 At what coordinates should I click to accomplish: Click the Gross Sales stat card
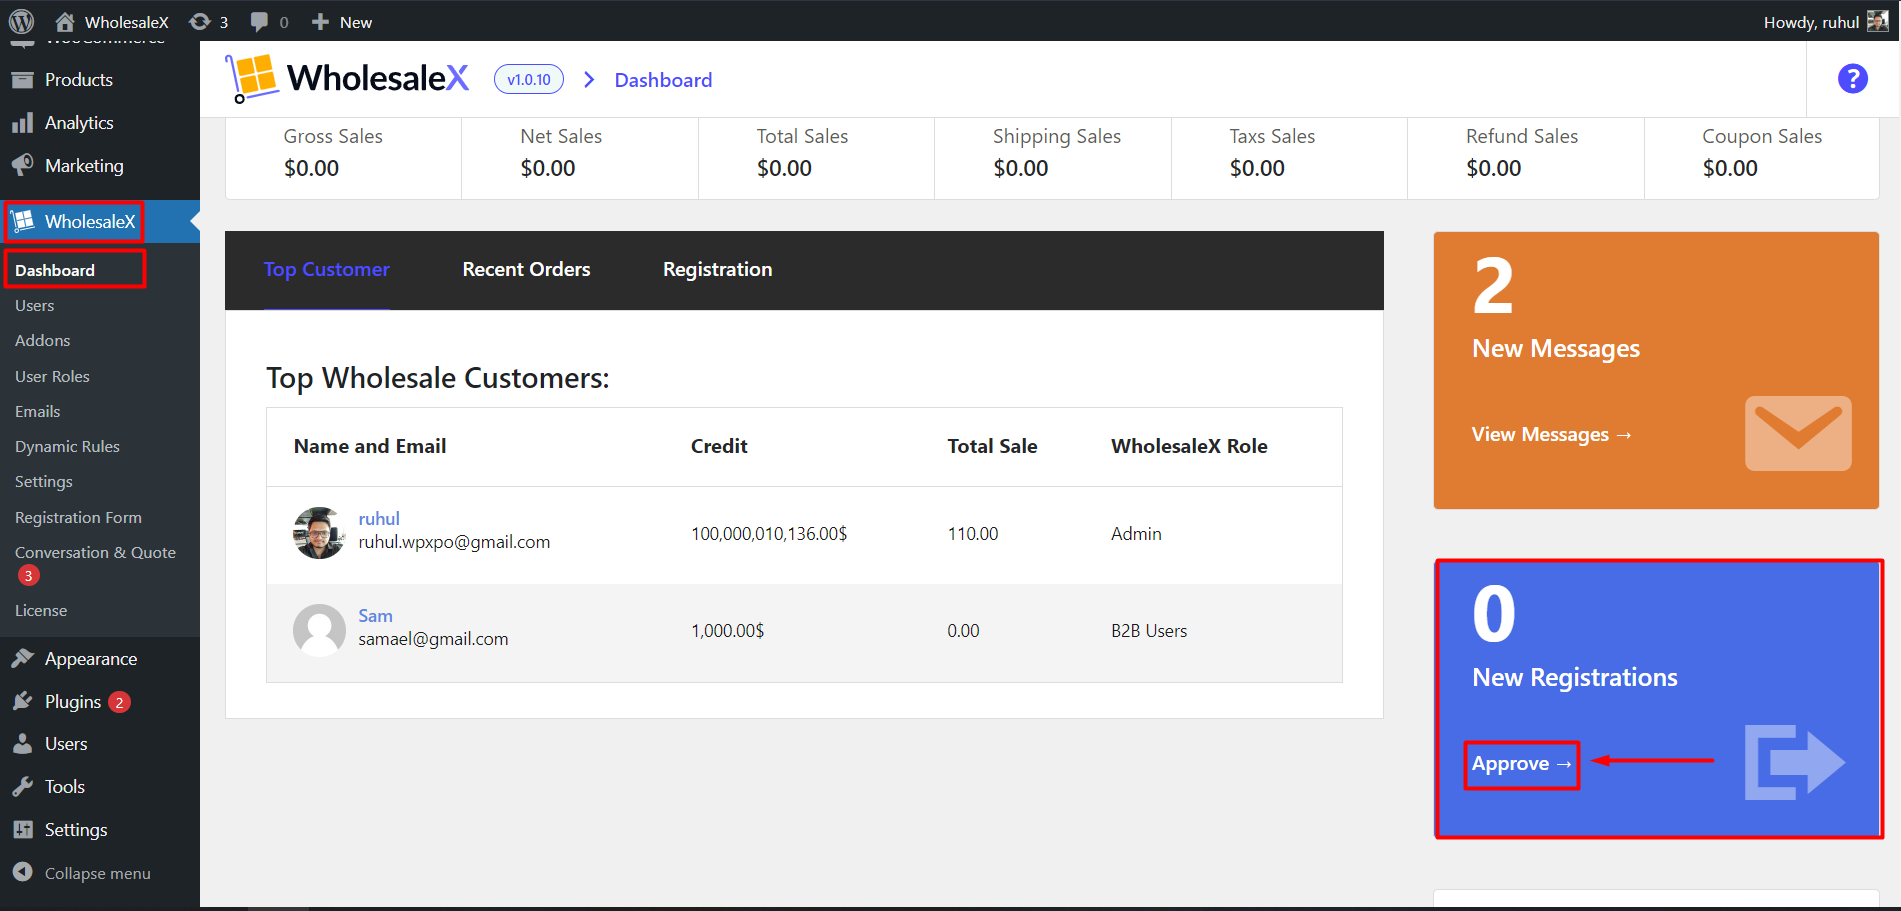click(x=343, y=158)
